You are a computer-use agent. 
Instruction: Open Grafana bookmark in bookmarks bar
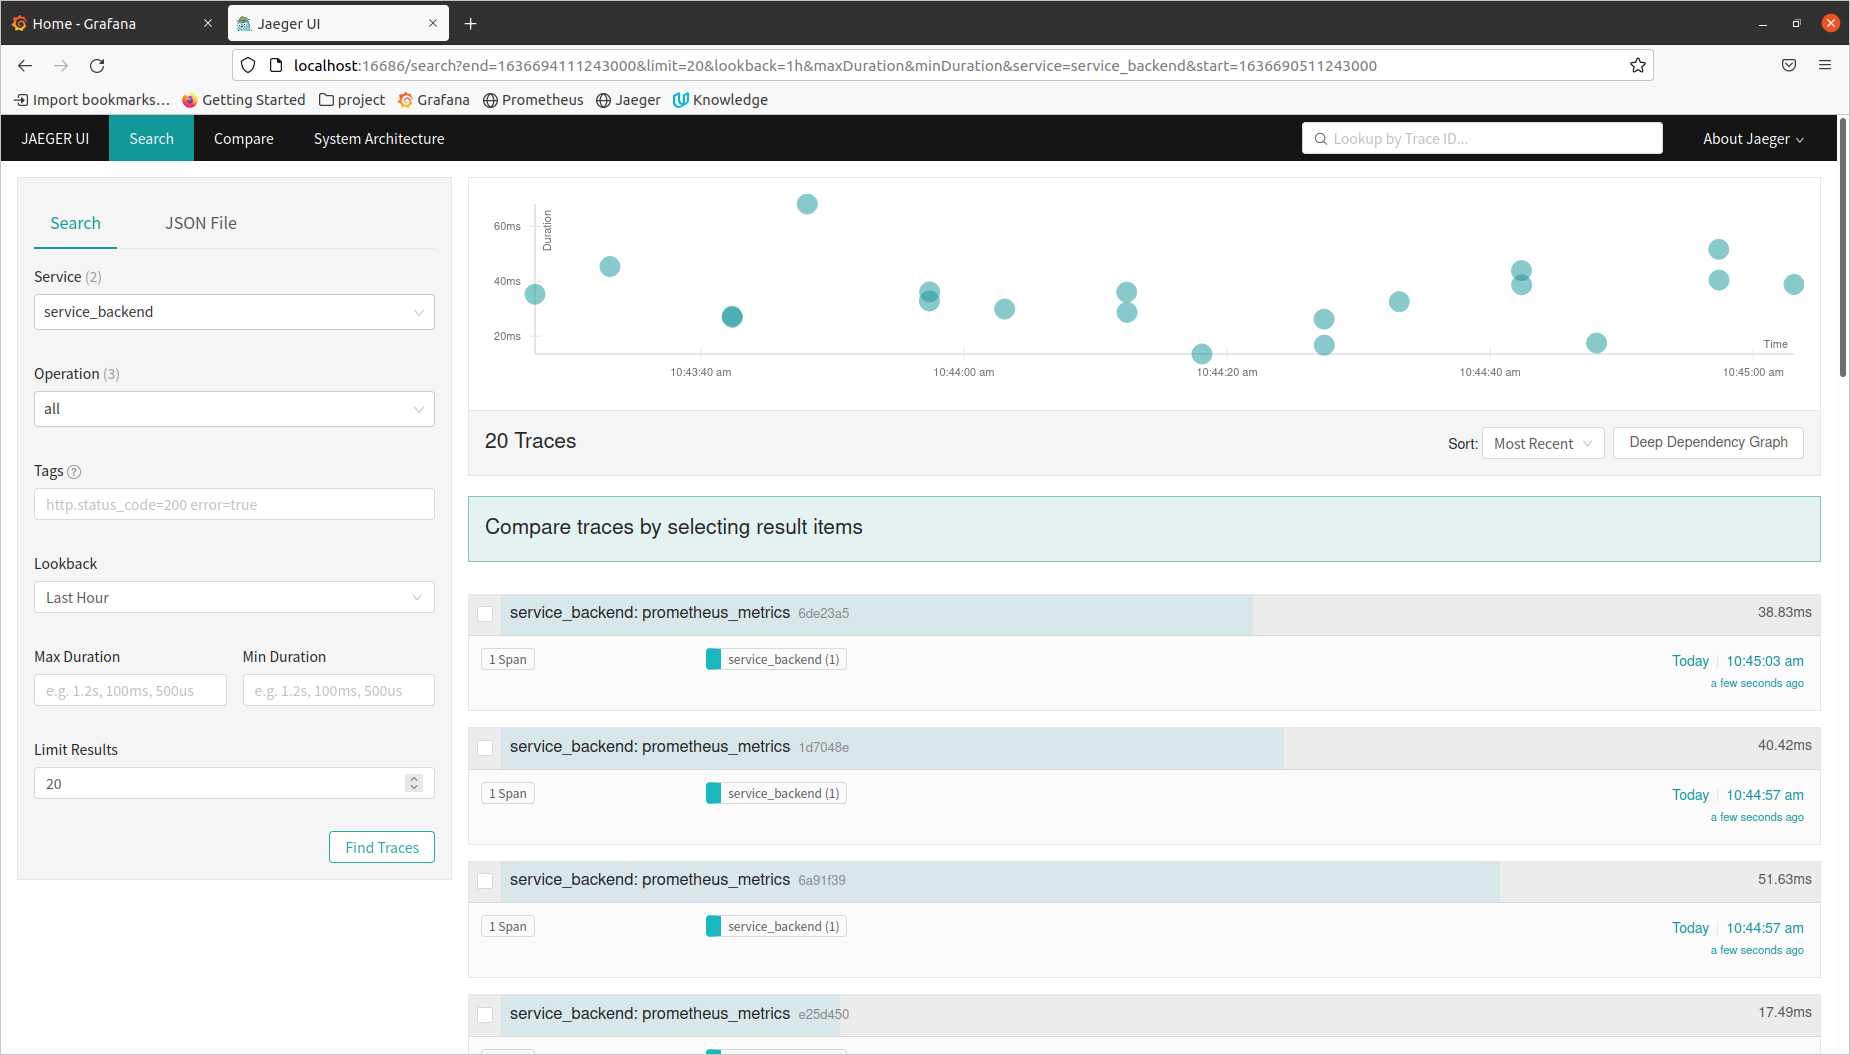433,100
